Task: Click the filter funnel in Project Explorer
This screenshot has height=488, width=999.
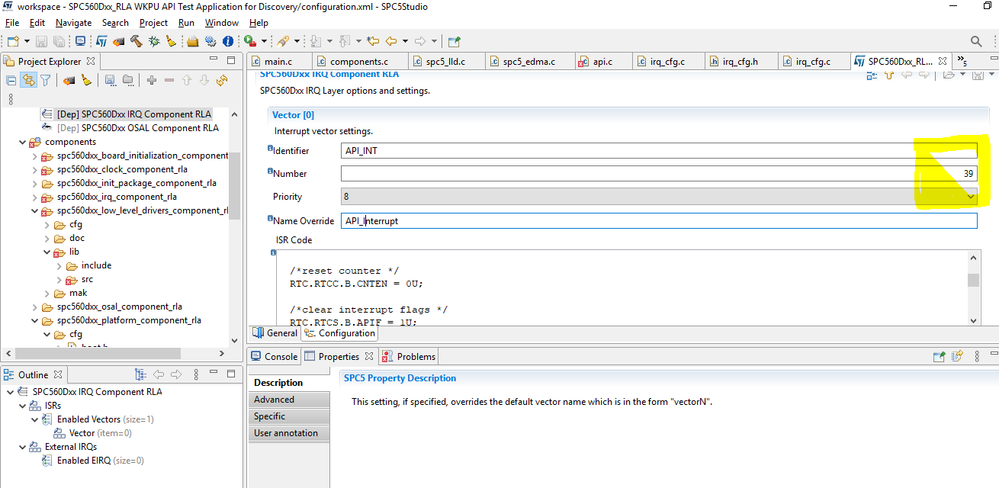Action: tap(46, 80)
